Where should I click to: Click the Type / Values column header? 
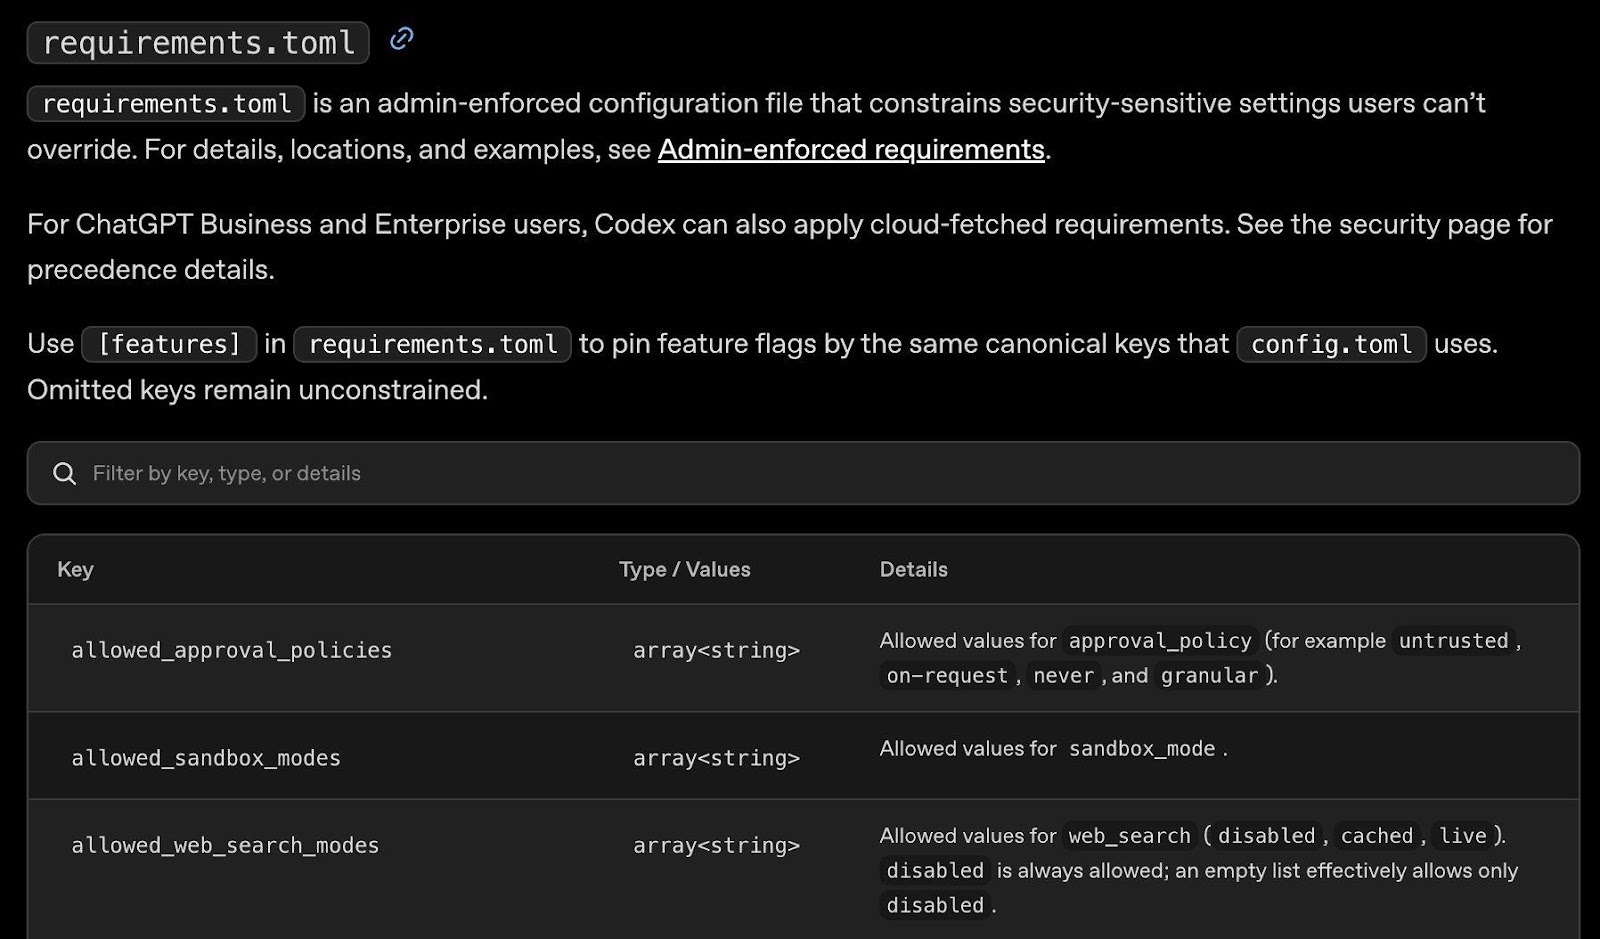pos(684,569)
